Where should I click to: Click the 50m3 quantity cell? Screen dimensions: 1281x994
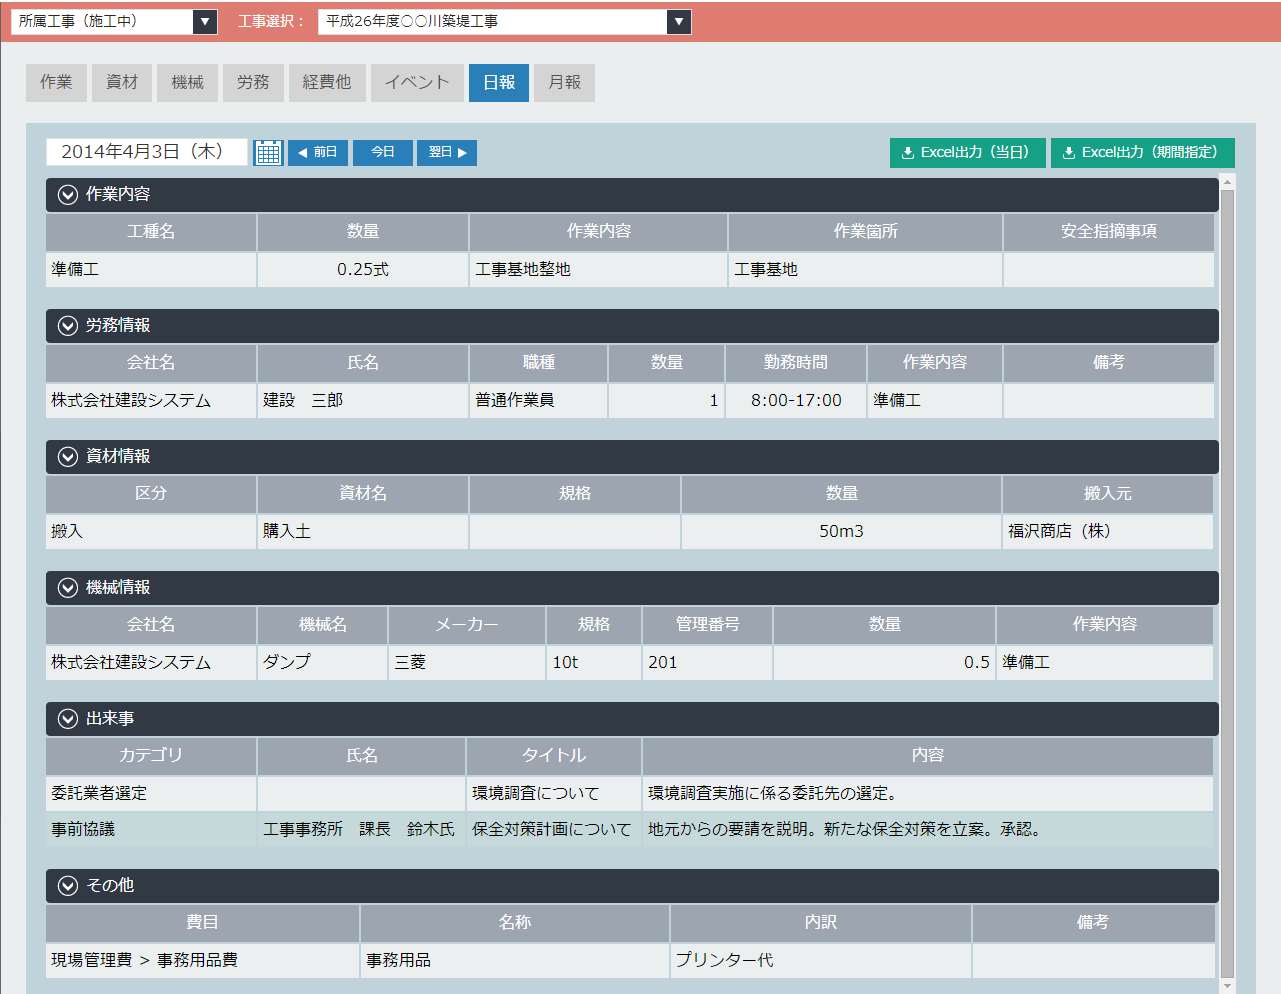841,532
